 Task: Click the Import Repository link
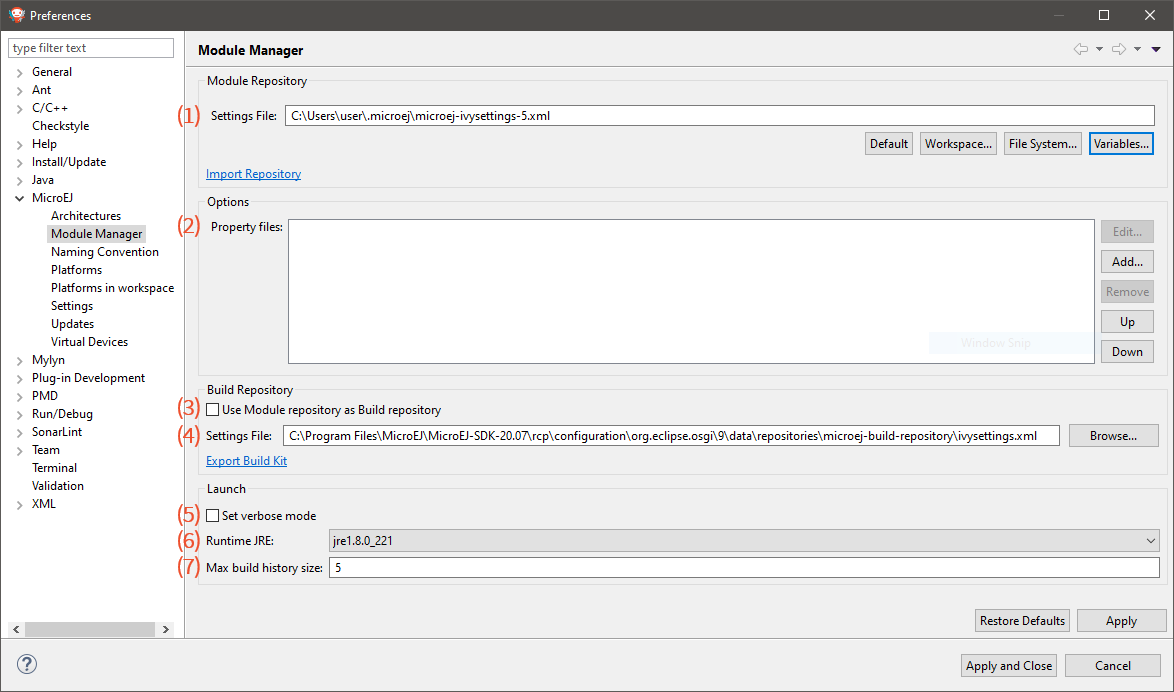253,173
